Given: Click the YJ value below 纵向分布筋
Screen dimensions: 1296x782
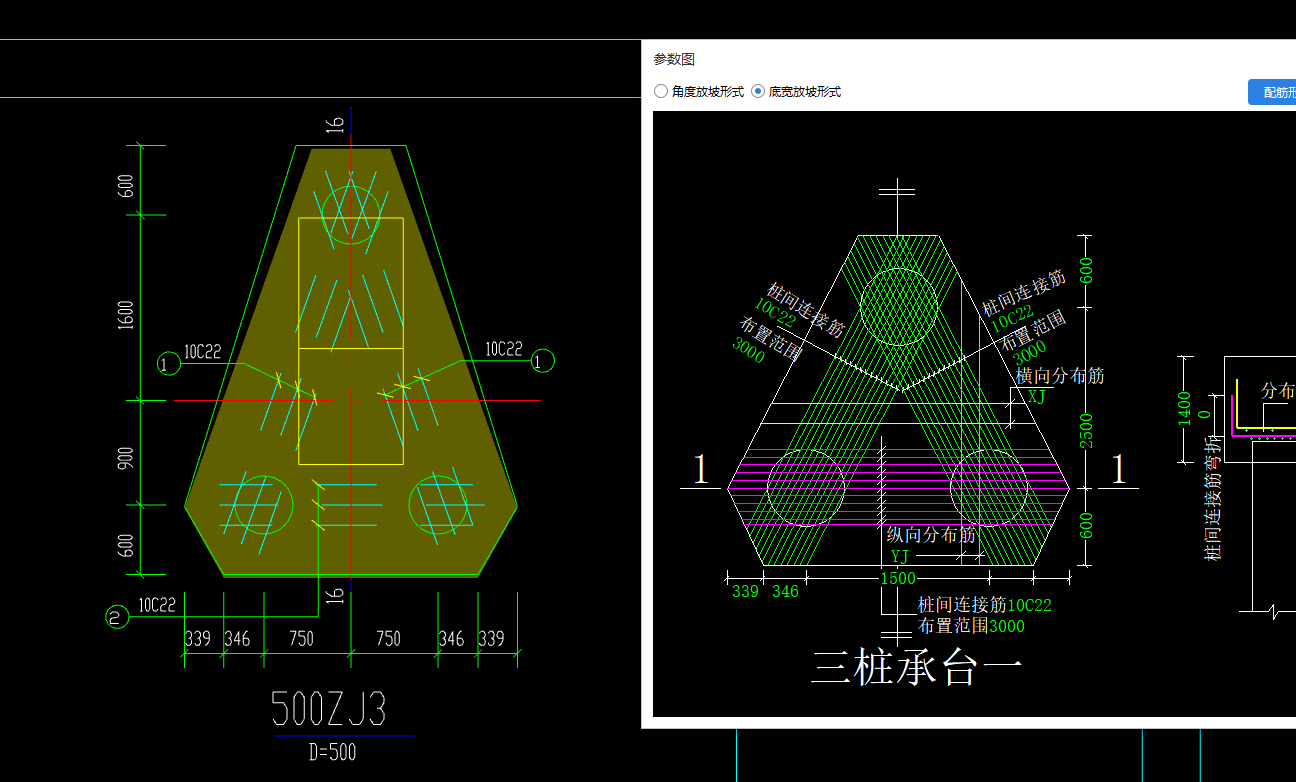Looking at the screenshot, I should pyautogui.click(x=901, y=556).
